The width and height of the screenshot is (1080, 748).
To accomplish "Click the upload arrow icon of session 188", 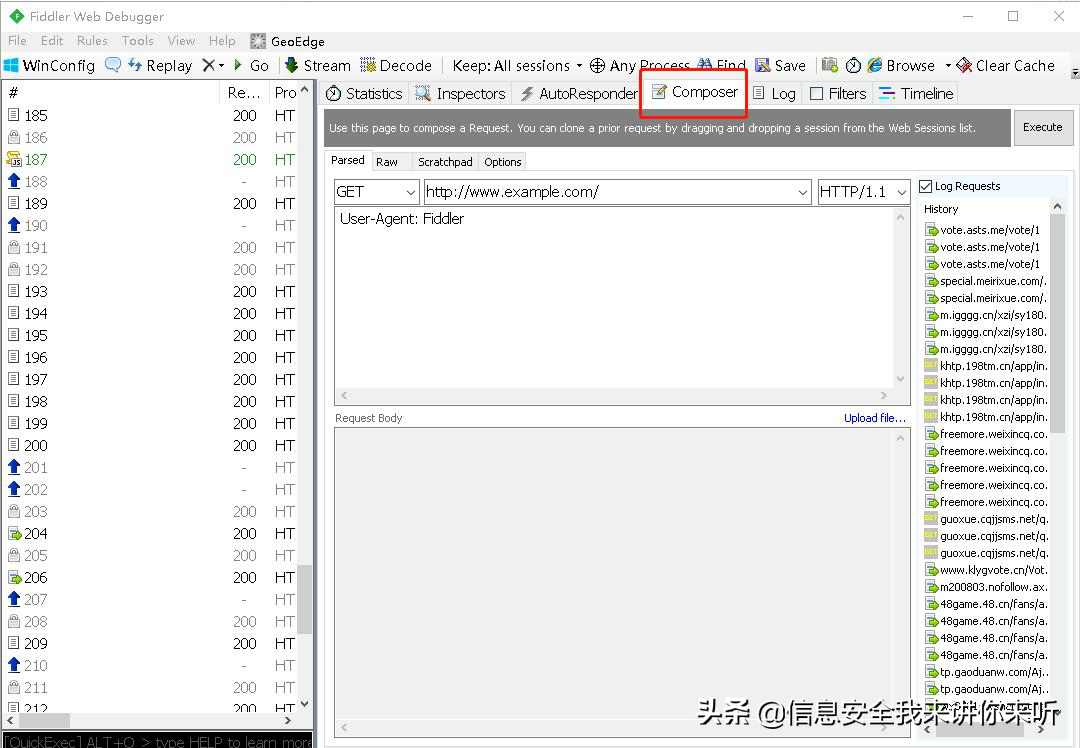I will tap(14, 181).
